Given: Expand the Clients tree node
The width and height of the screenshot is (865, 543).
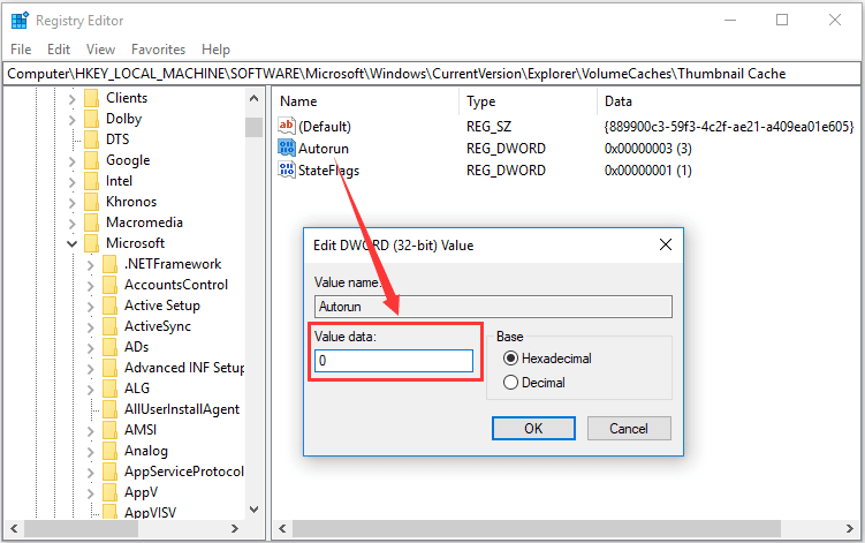Looking at the screenshot, I should [x=72, y=98].
